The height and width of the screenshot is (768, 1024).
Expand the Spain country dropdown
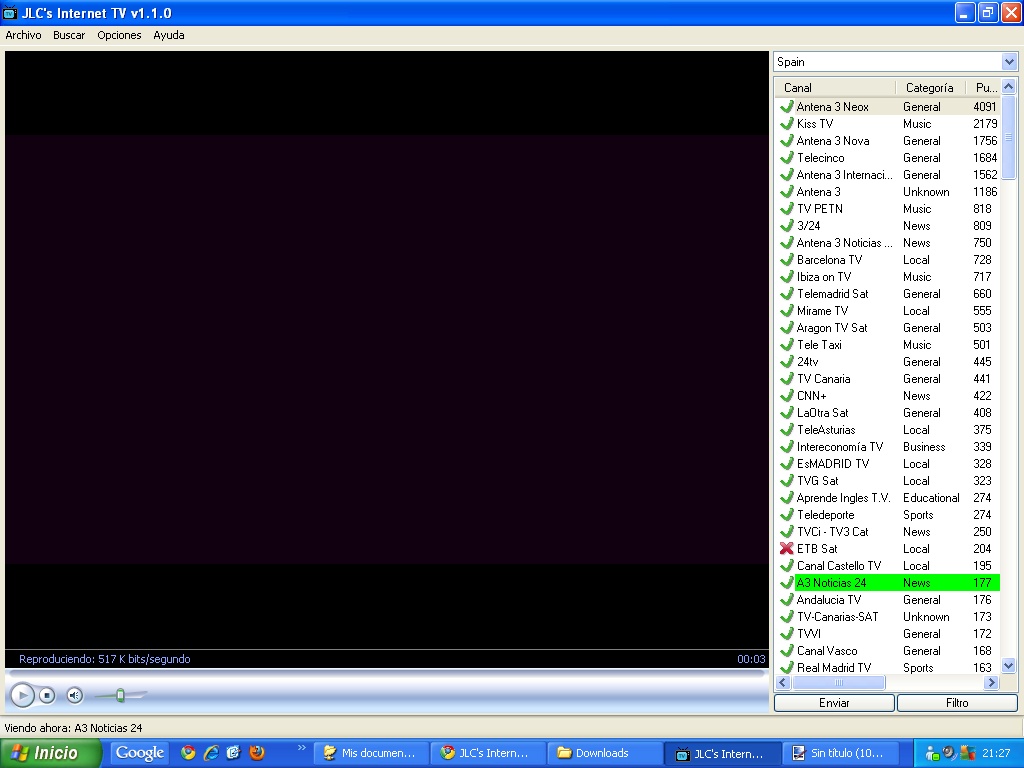(1009, 62)
